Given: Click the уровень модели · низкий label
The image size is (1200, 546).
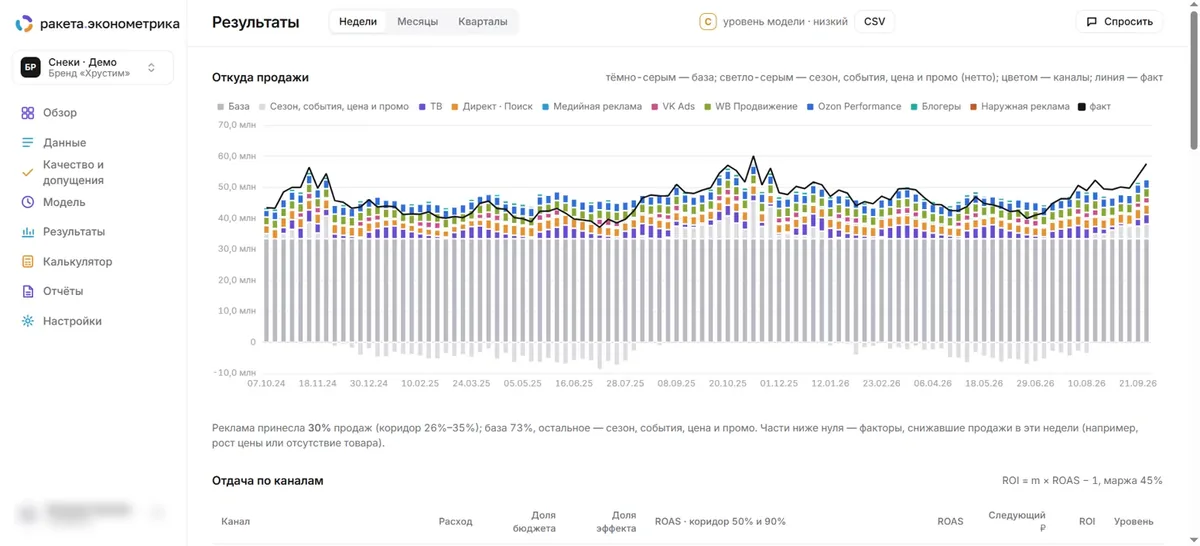Looking at the screenshot, I should point(784,21).
